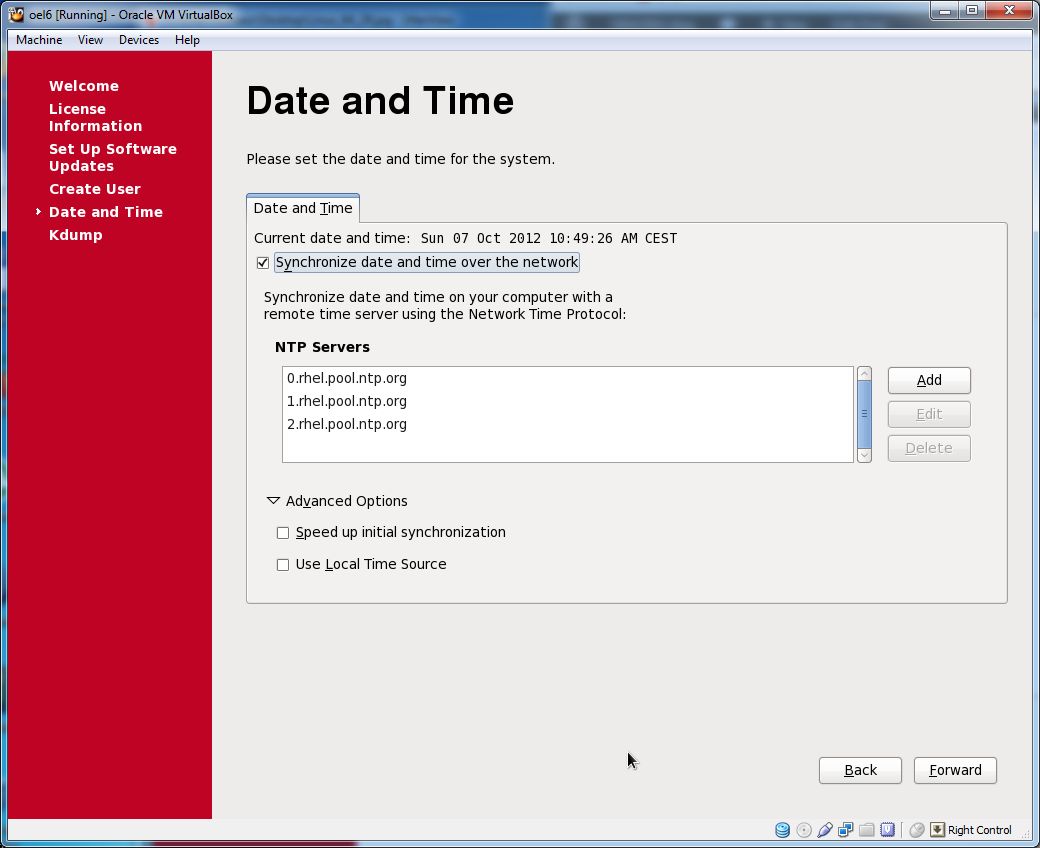Minimize the VirtualBox window
Image resolution: width=1040 pixels, height=848 pixels.
coord(944,11)
